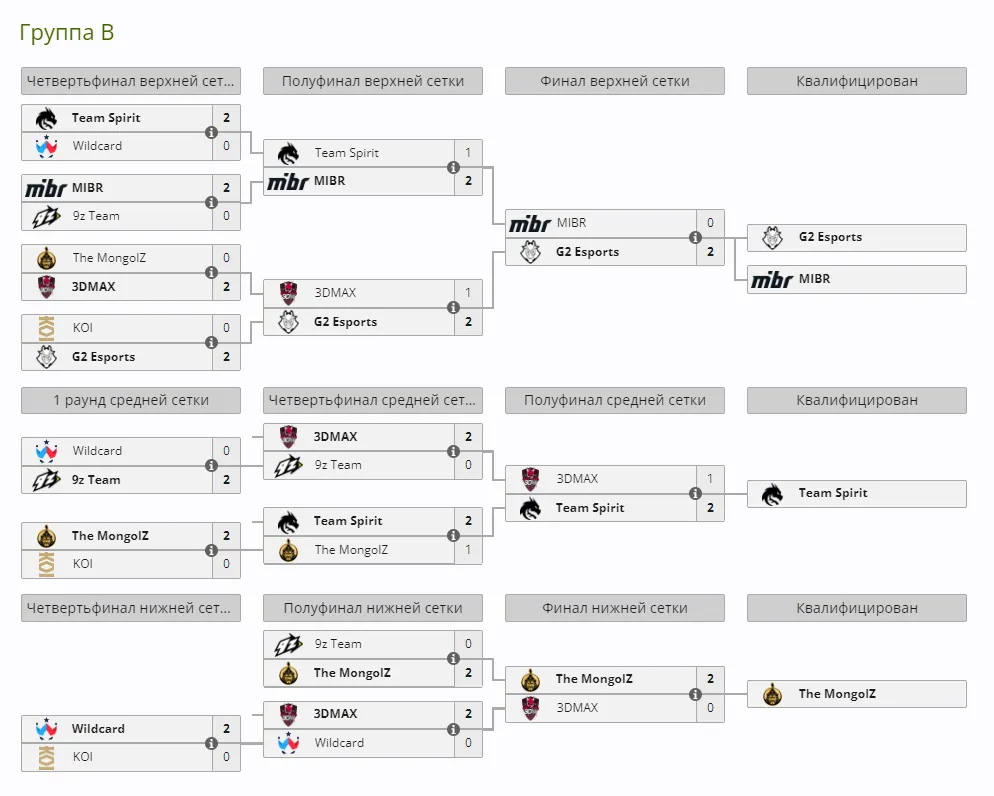Open The MongolZ in the lower qualified slot
The image size is (994, 796).
857,694
